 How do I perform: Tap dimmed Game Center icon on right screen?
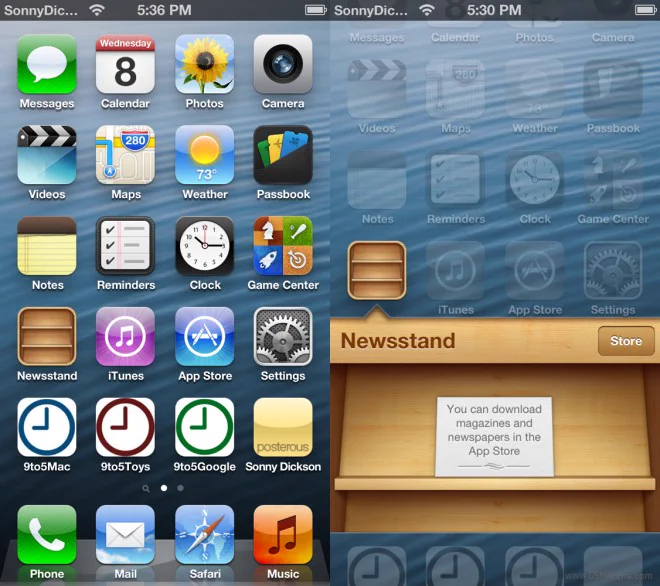[x=613, y=180]
